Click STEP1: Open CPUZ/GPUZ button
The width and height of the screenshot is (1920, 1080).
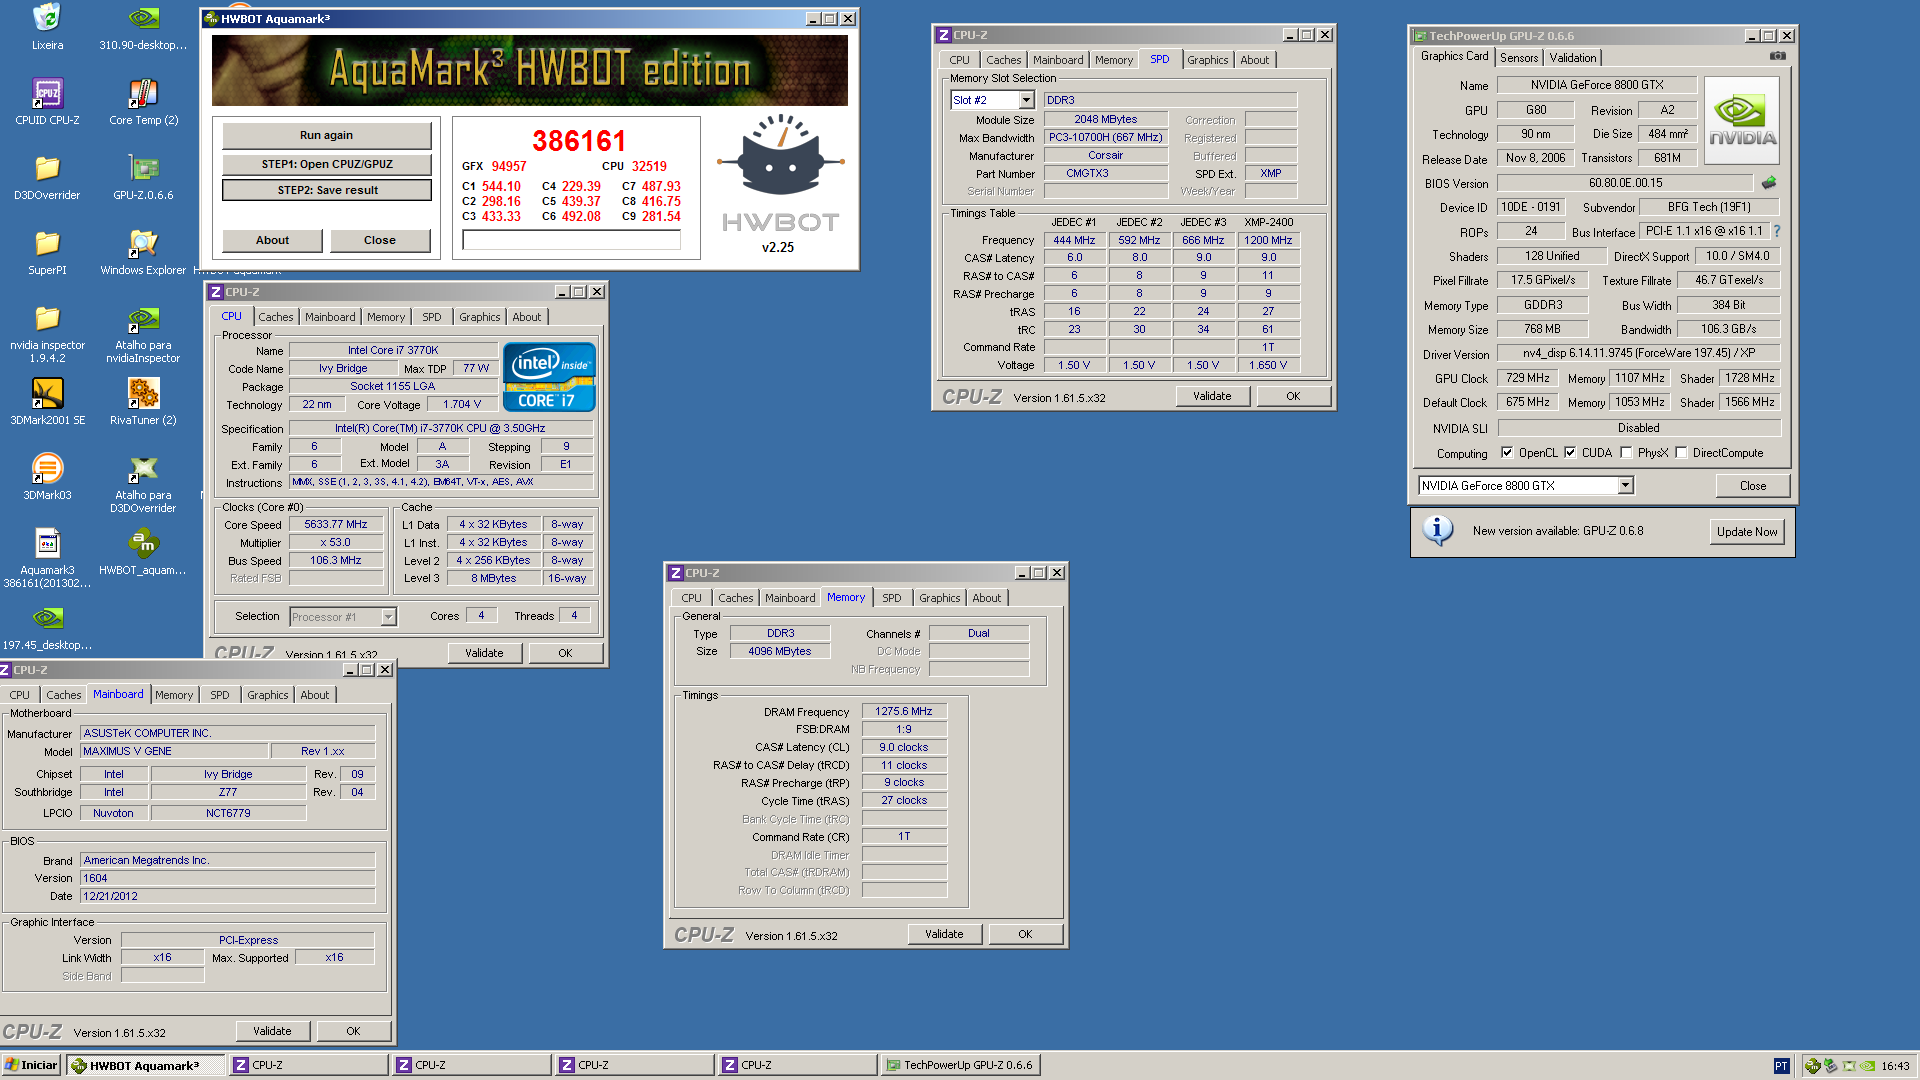coord(326,164)
